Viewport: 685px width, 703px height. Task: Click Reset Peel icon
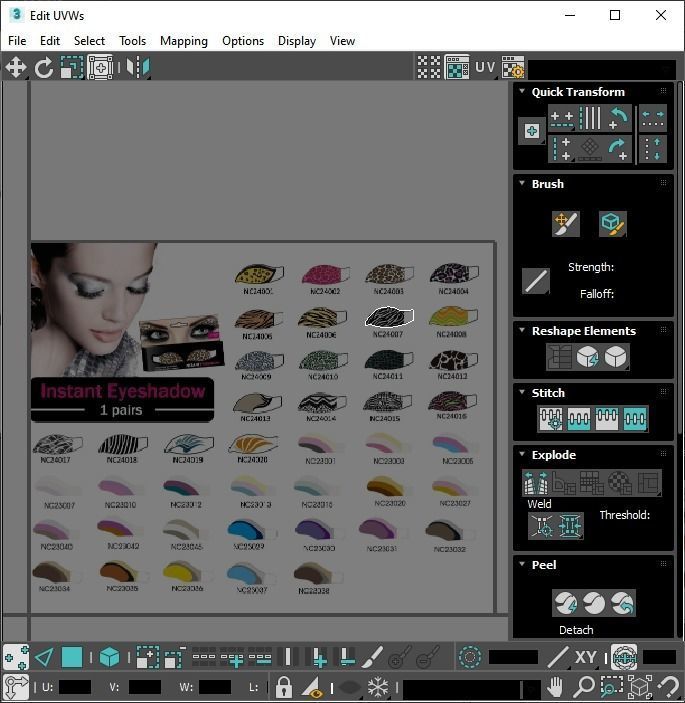[622, 603]
